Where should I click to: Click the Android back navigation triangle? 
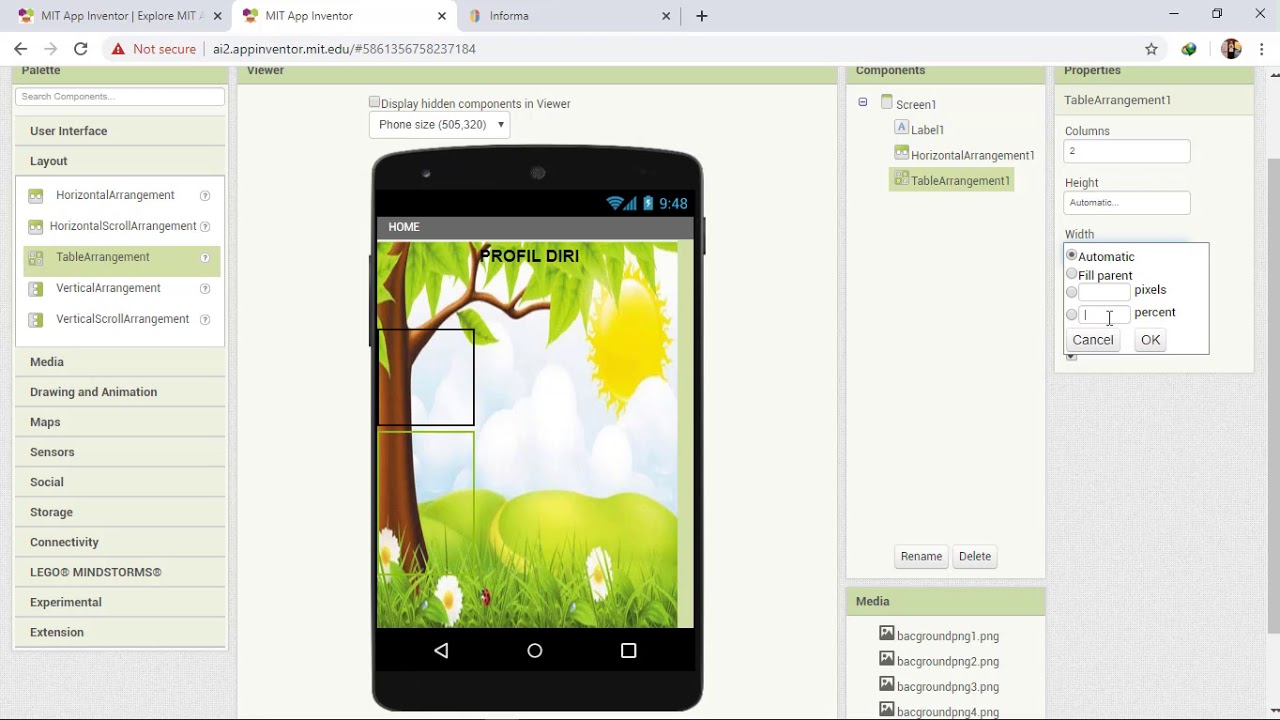point(441,651)
